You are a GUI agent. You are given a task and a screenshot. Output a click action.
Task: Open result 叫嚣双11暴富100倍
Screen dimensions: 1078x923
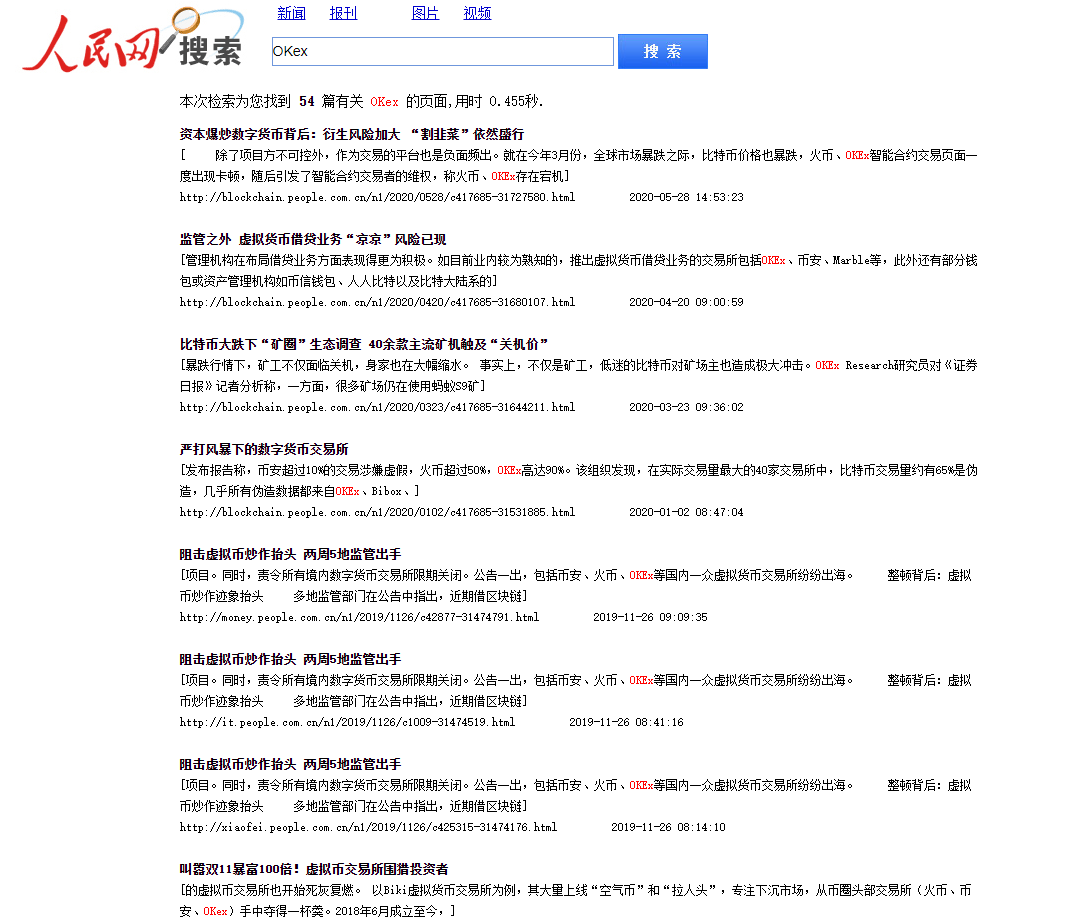tap(314, 869)
